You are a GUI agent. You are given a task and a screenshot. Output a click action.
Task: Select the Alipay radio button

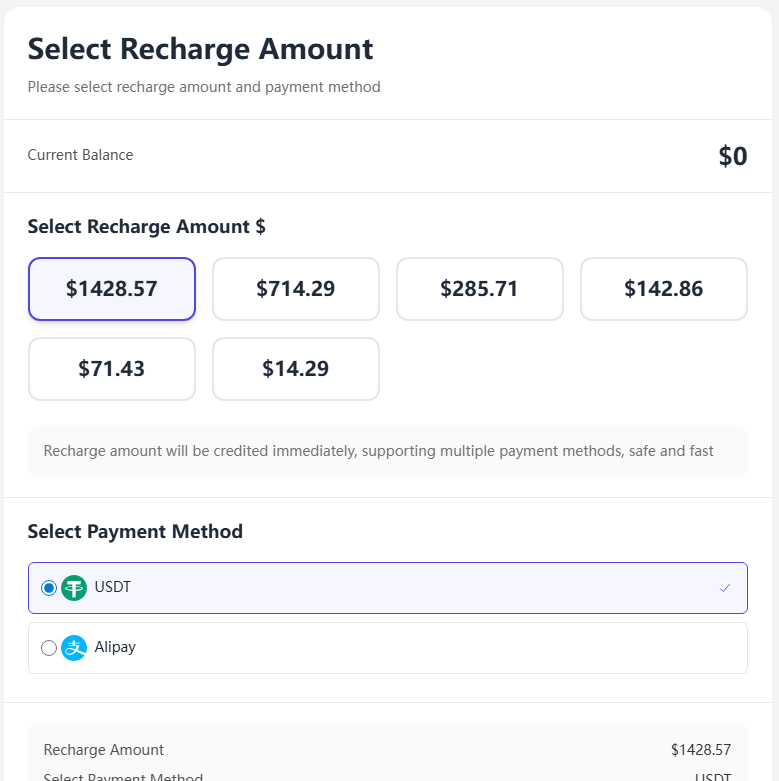point(49,648)
